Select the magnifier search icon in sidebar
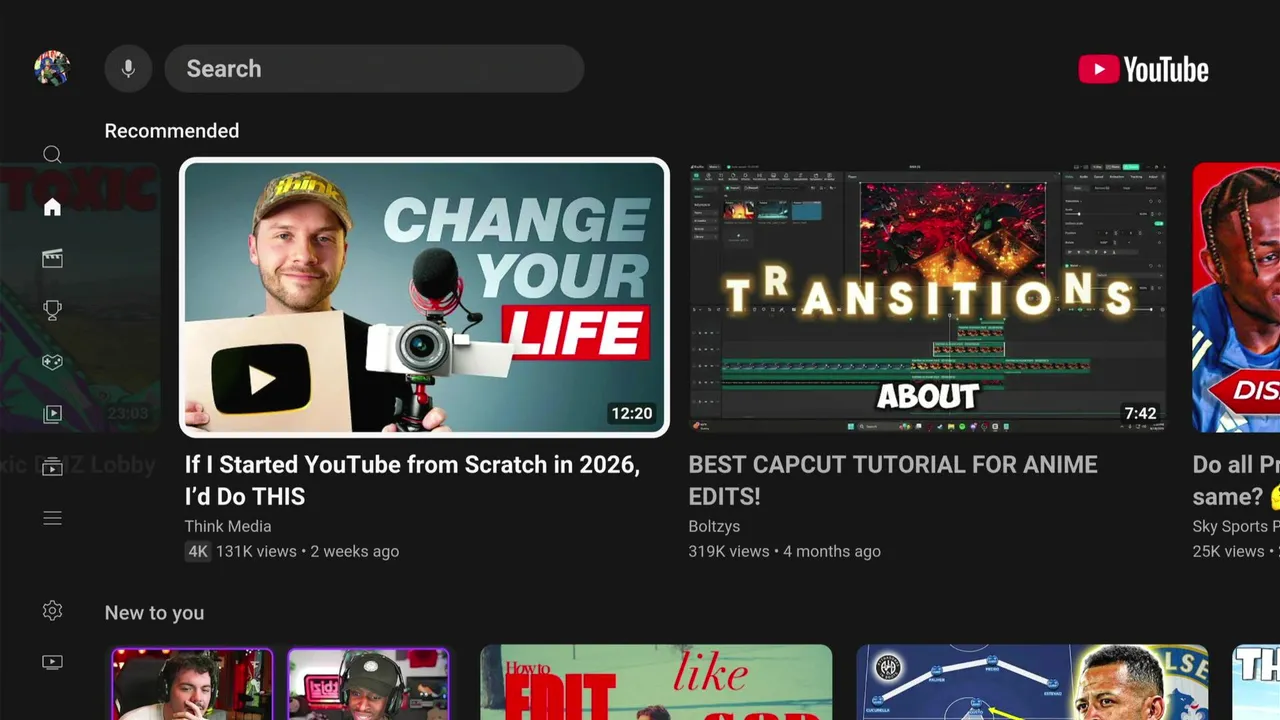The height and width of the screenshot is (720, 1280). [52, 154]
